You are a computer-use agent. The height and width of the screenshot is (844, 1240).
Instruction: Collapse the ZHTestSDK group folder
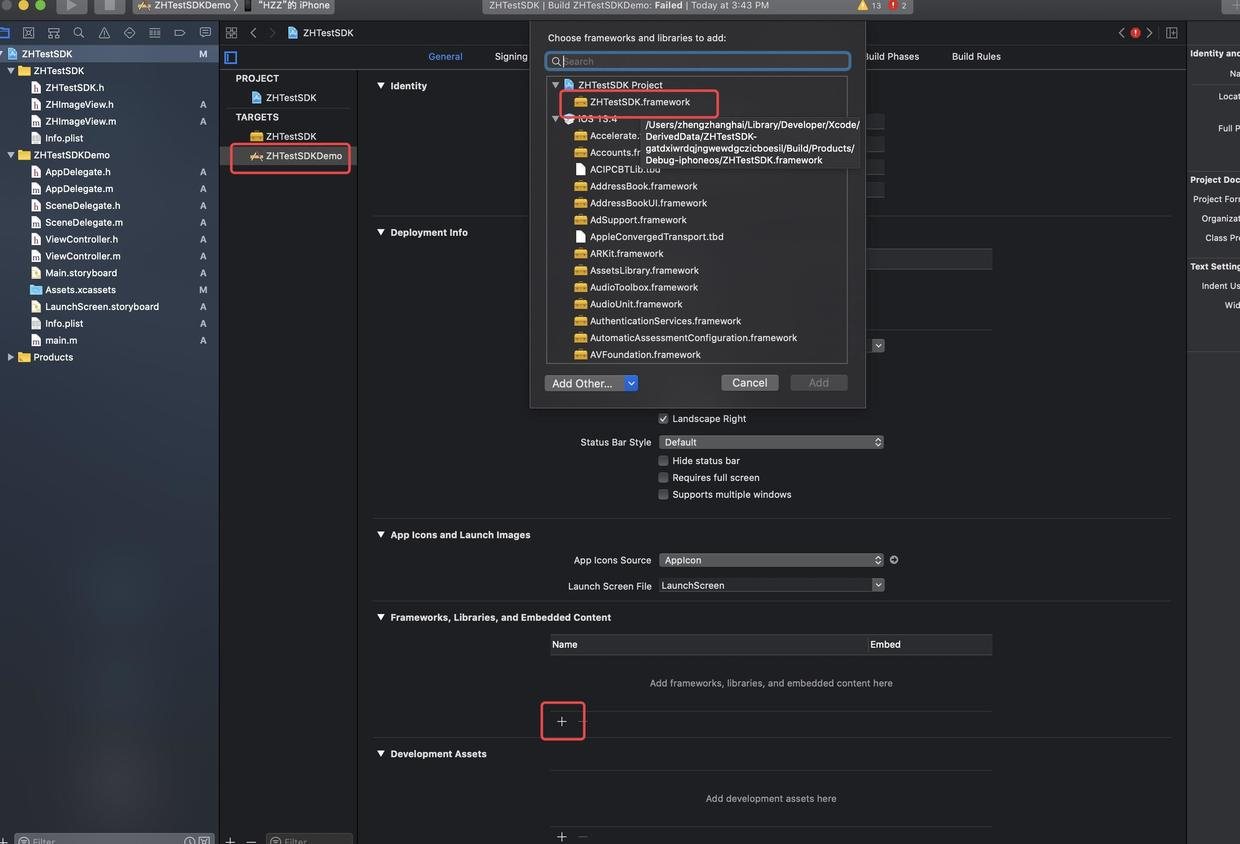(11, 71)
